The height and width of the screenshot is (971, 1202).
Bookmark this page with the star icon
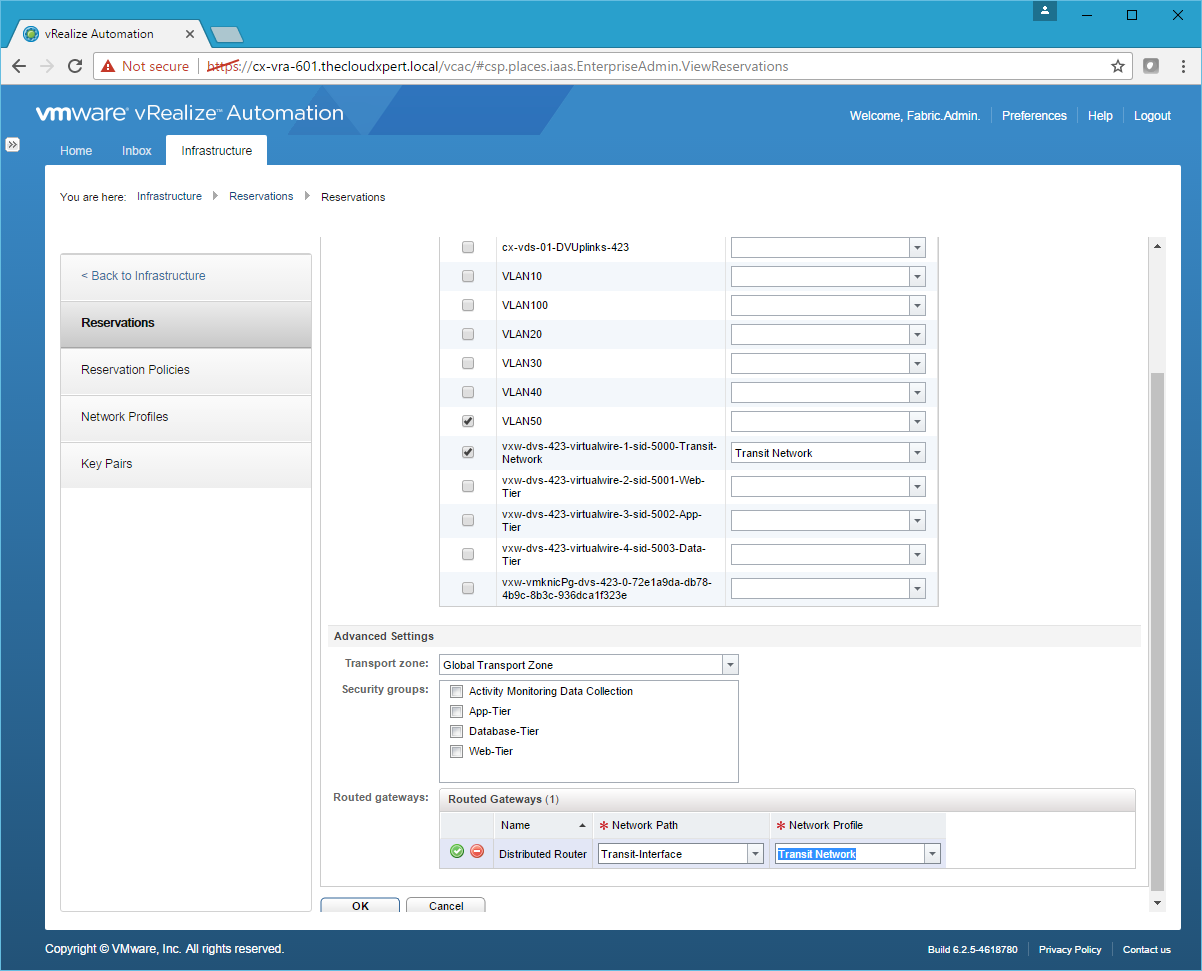point(1117,66)
